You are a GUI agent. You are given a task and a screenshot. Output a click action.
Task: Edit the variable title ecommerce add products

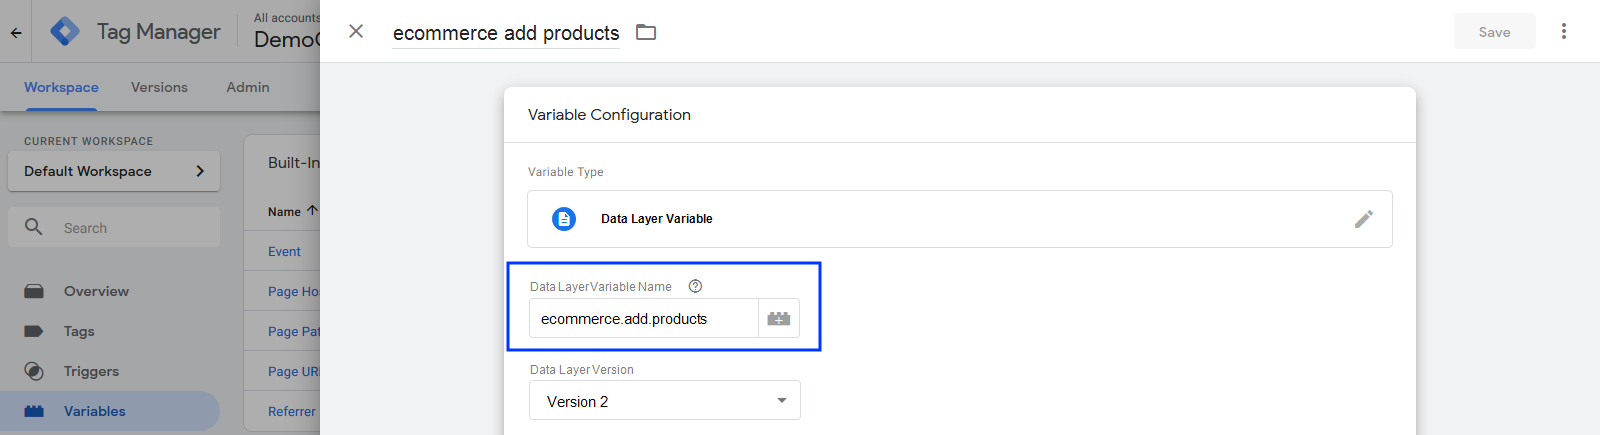click(x=505, y=33)
